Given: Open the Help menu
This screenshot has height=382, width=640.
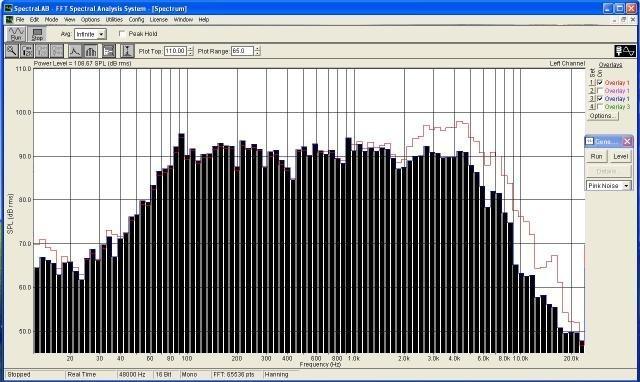Looking at the screenshot, I should tap(204, 20).
